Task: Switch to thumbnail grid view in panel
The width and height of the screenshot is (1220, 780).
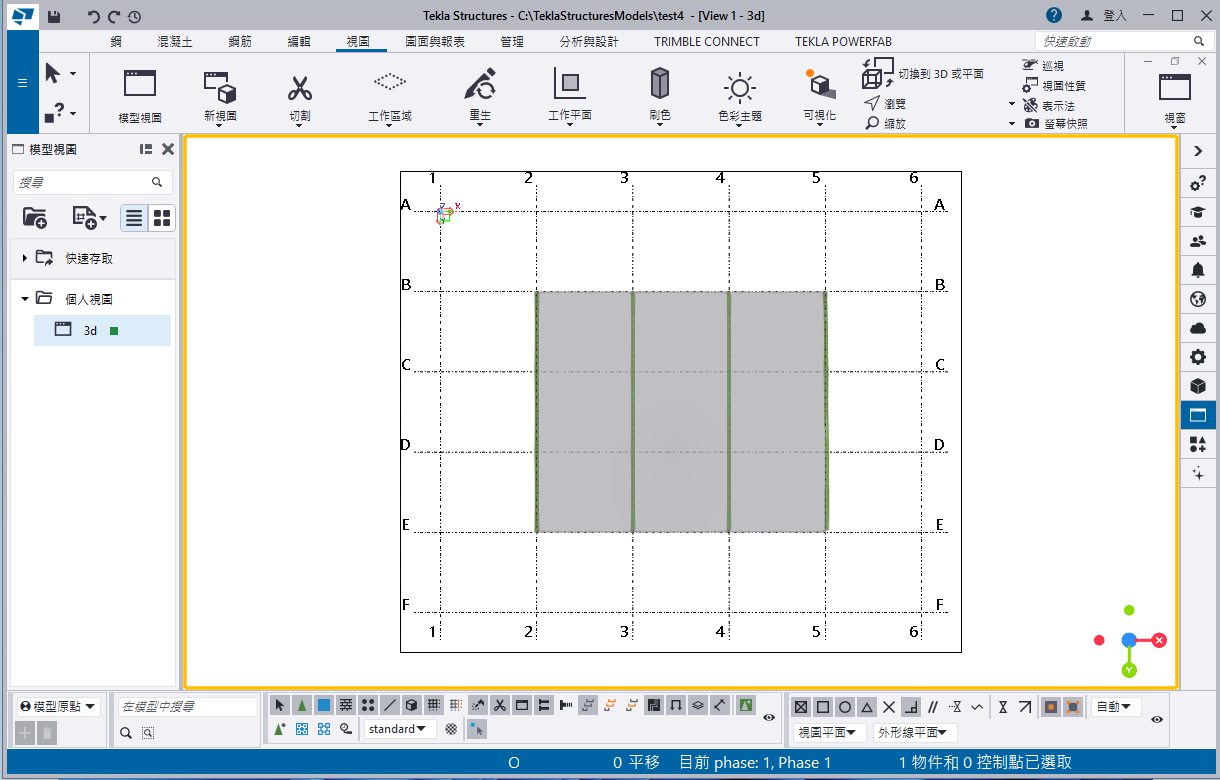Action: pyautogui.click(x=162, y=218)
